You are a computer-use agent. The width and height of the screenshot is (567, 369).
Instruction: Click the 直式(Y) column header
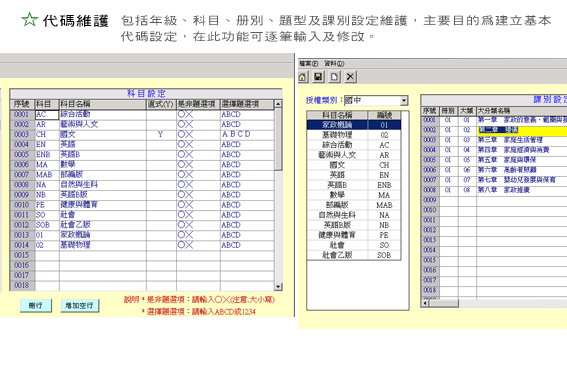pyautogui.click(x=161, y=104)
